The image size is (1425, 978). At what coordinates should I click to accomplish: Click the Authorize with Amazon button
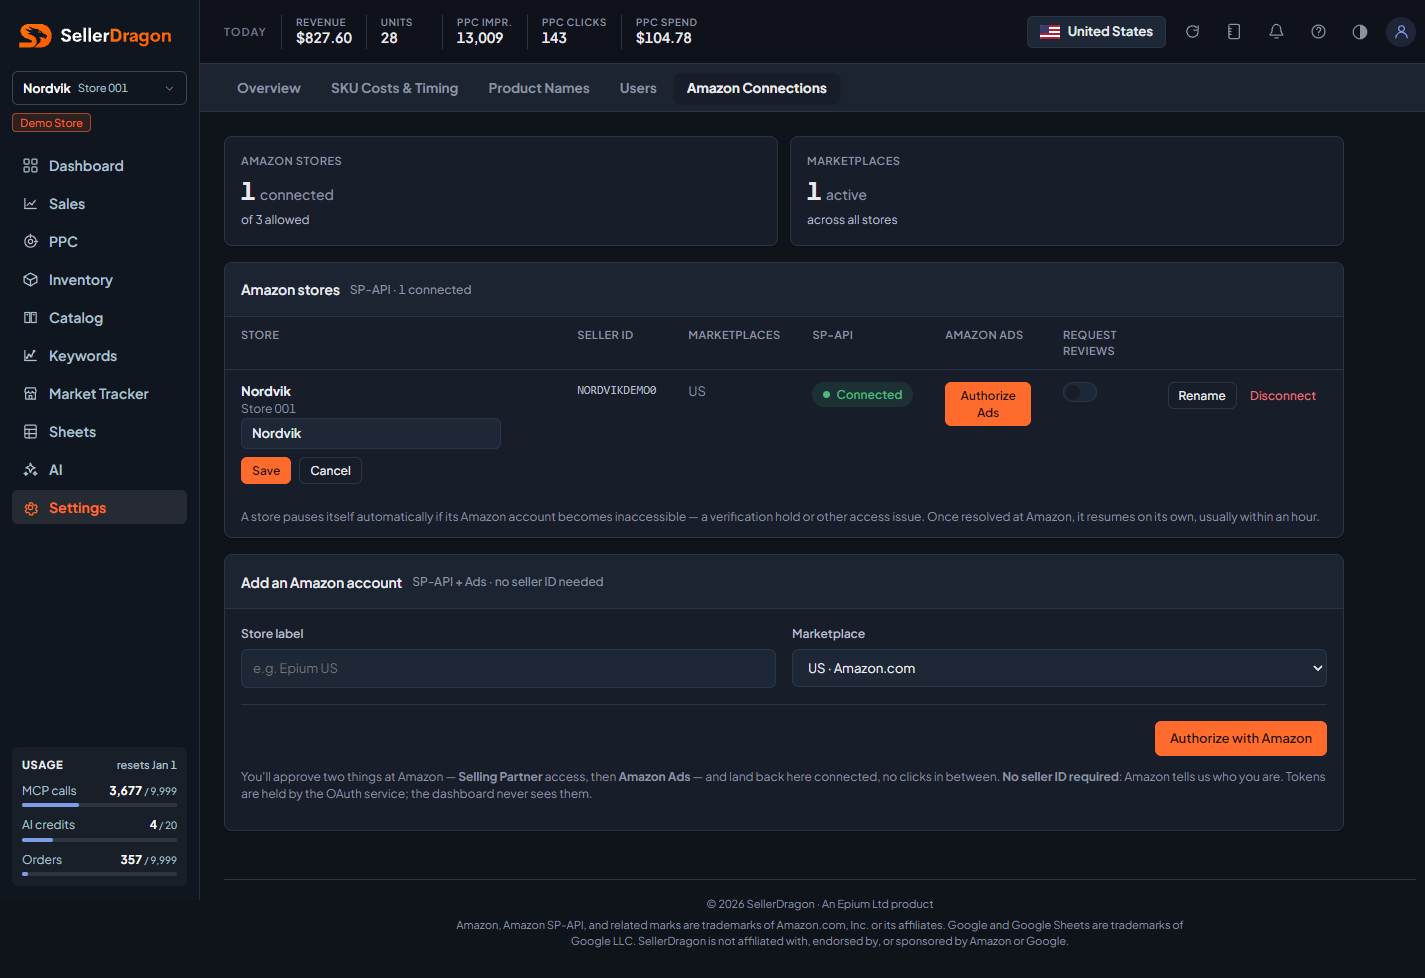[1241, 739]
